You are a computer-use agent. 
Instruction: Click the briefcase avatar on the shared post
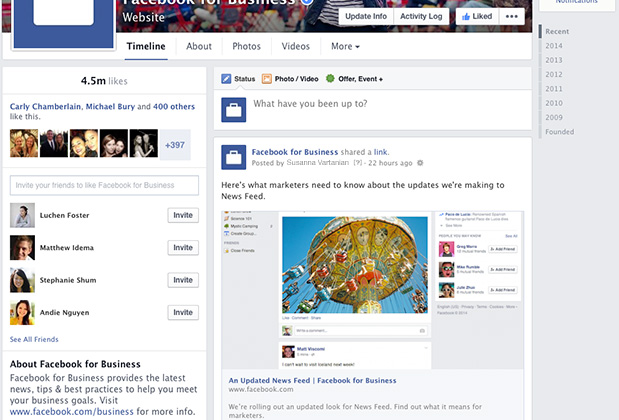tap(234, 157)
